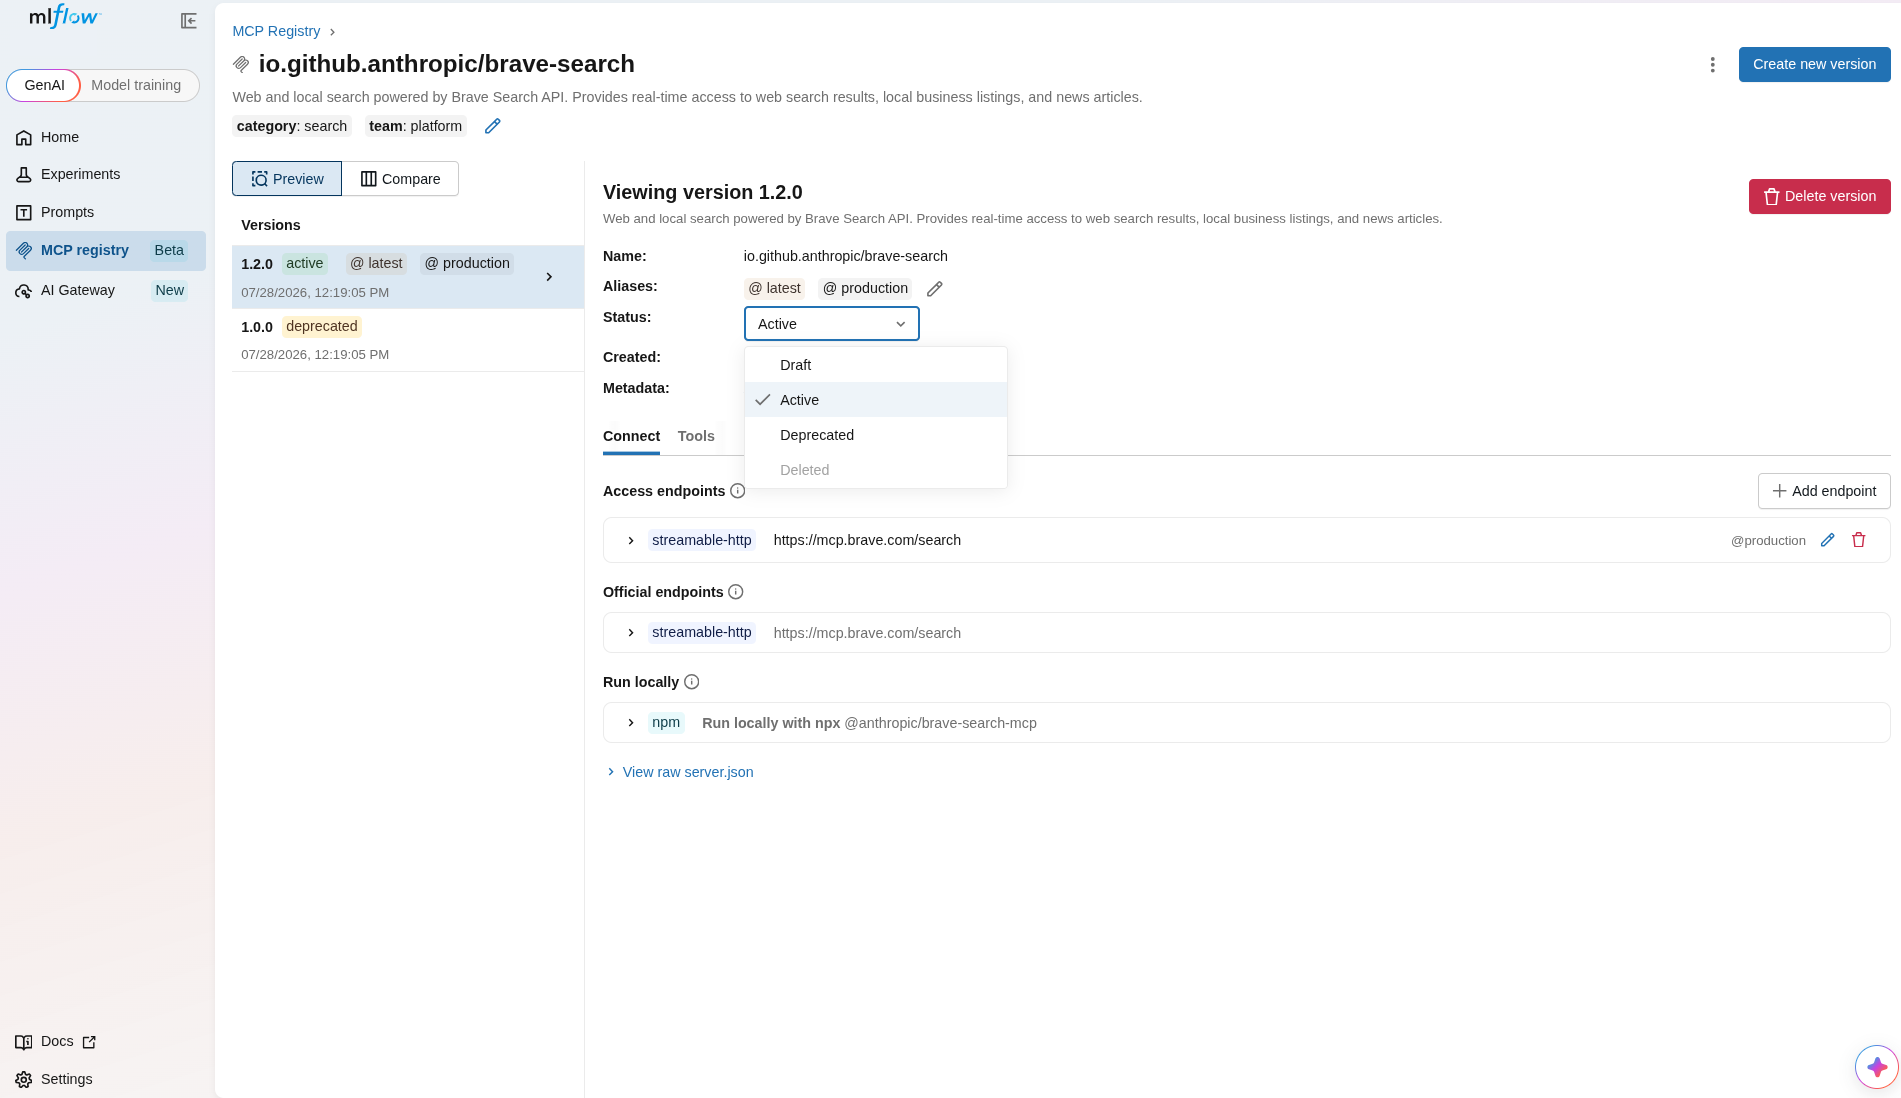Click the @production label on access endpoint
1901x1098 pixels.
[x=1768, y=541]
